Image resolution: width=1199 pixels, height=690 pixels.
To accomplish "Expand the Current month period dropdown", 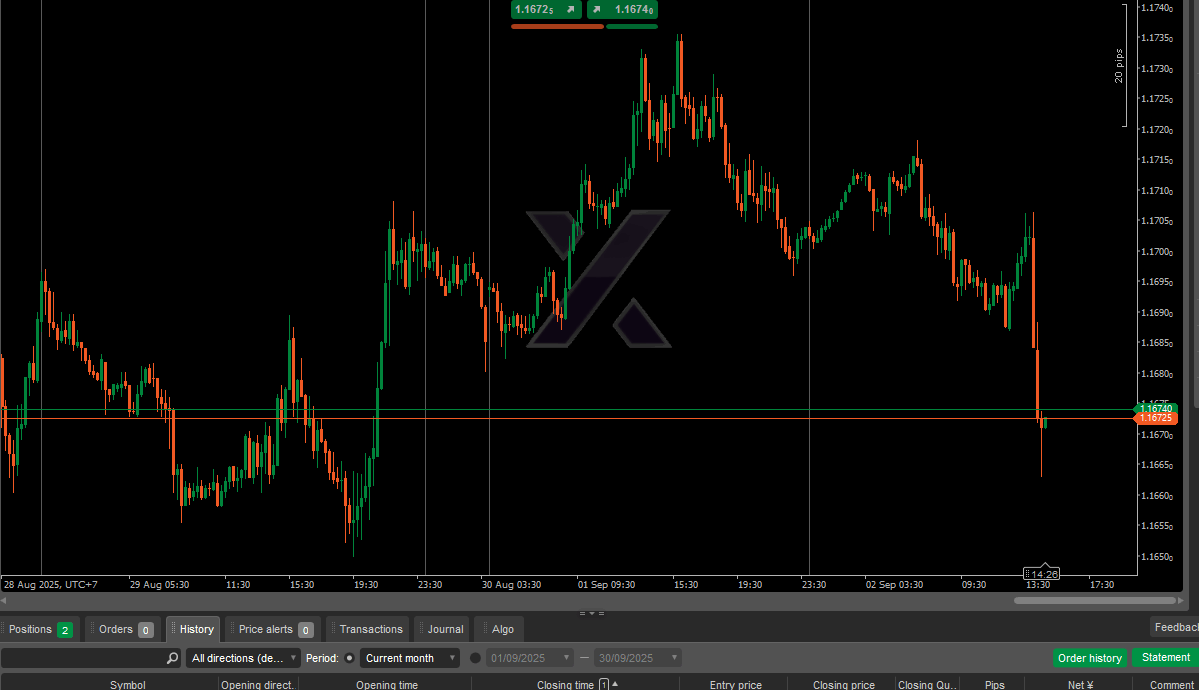I will click(410, 658).
